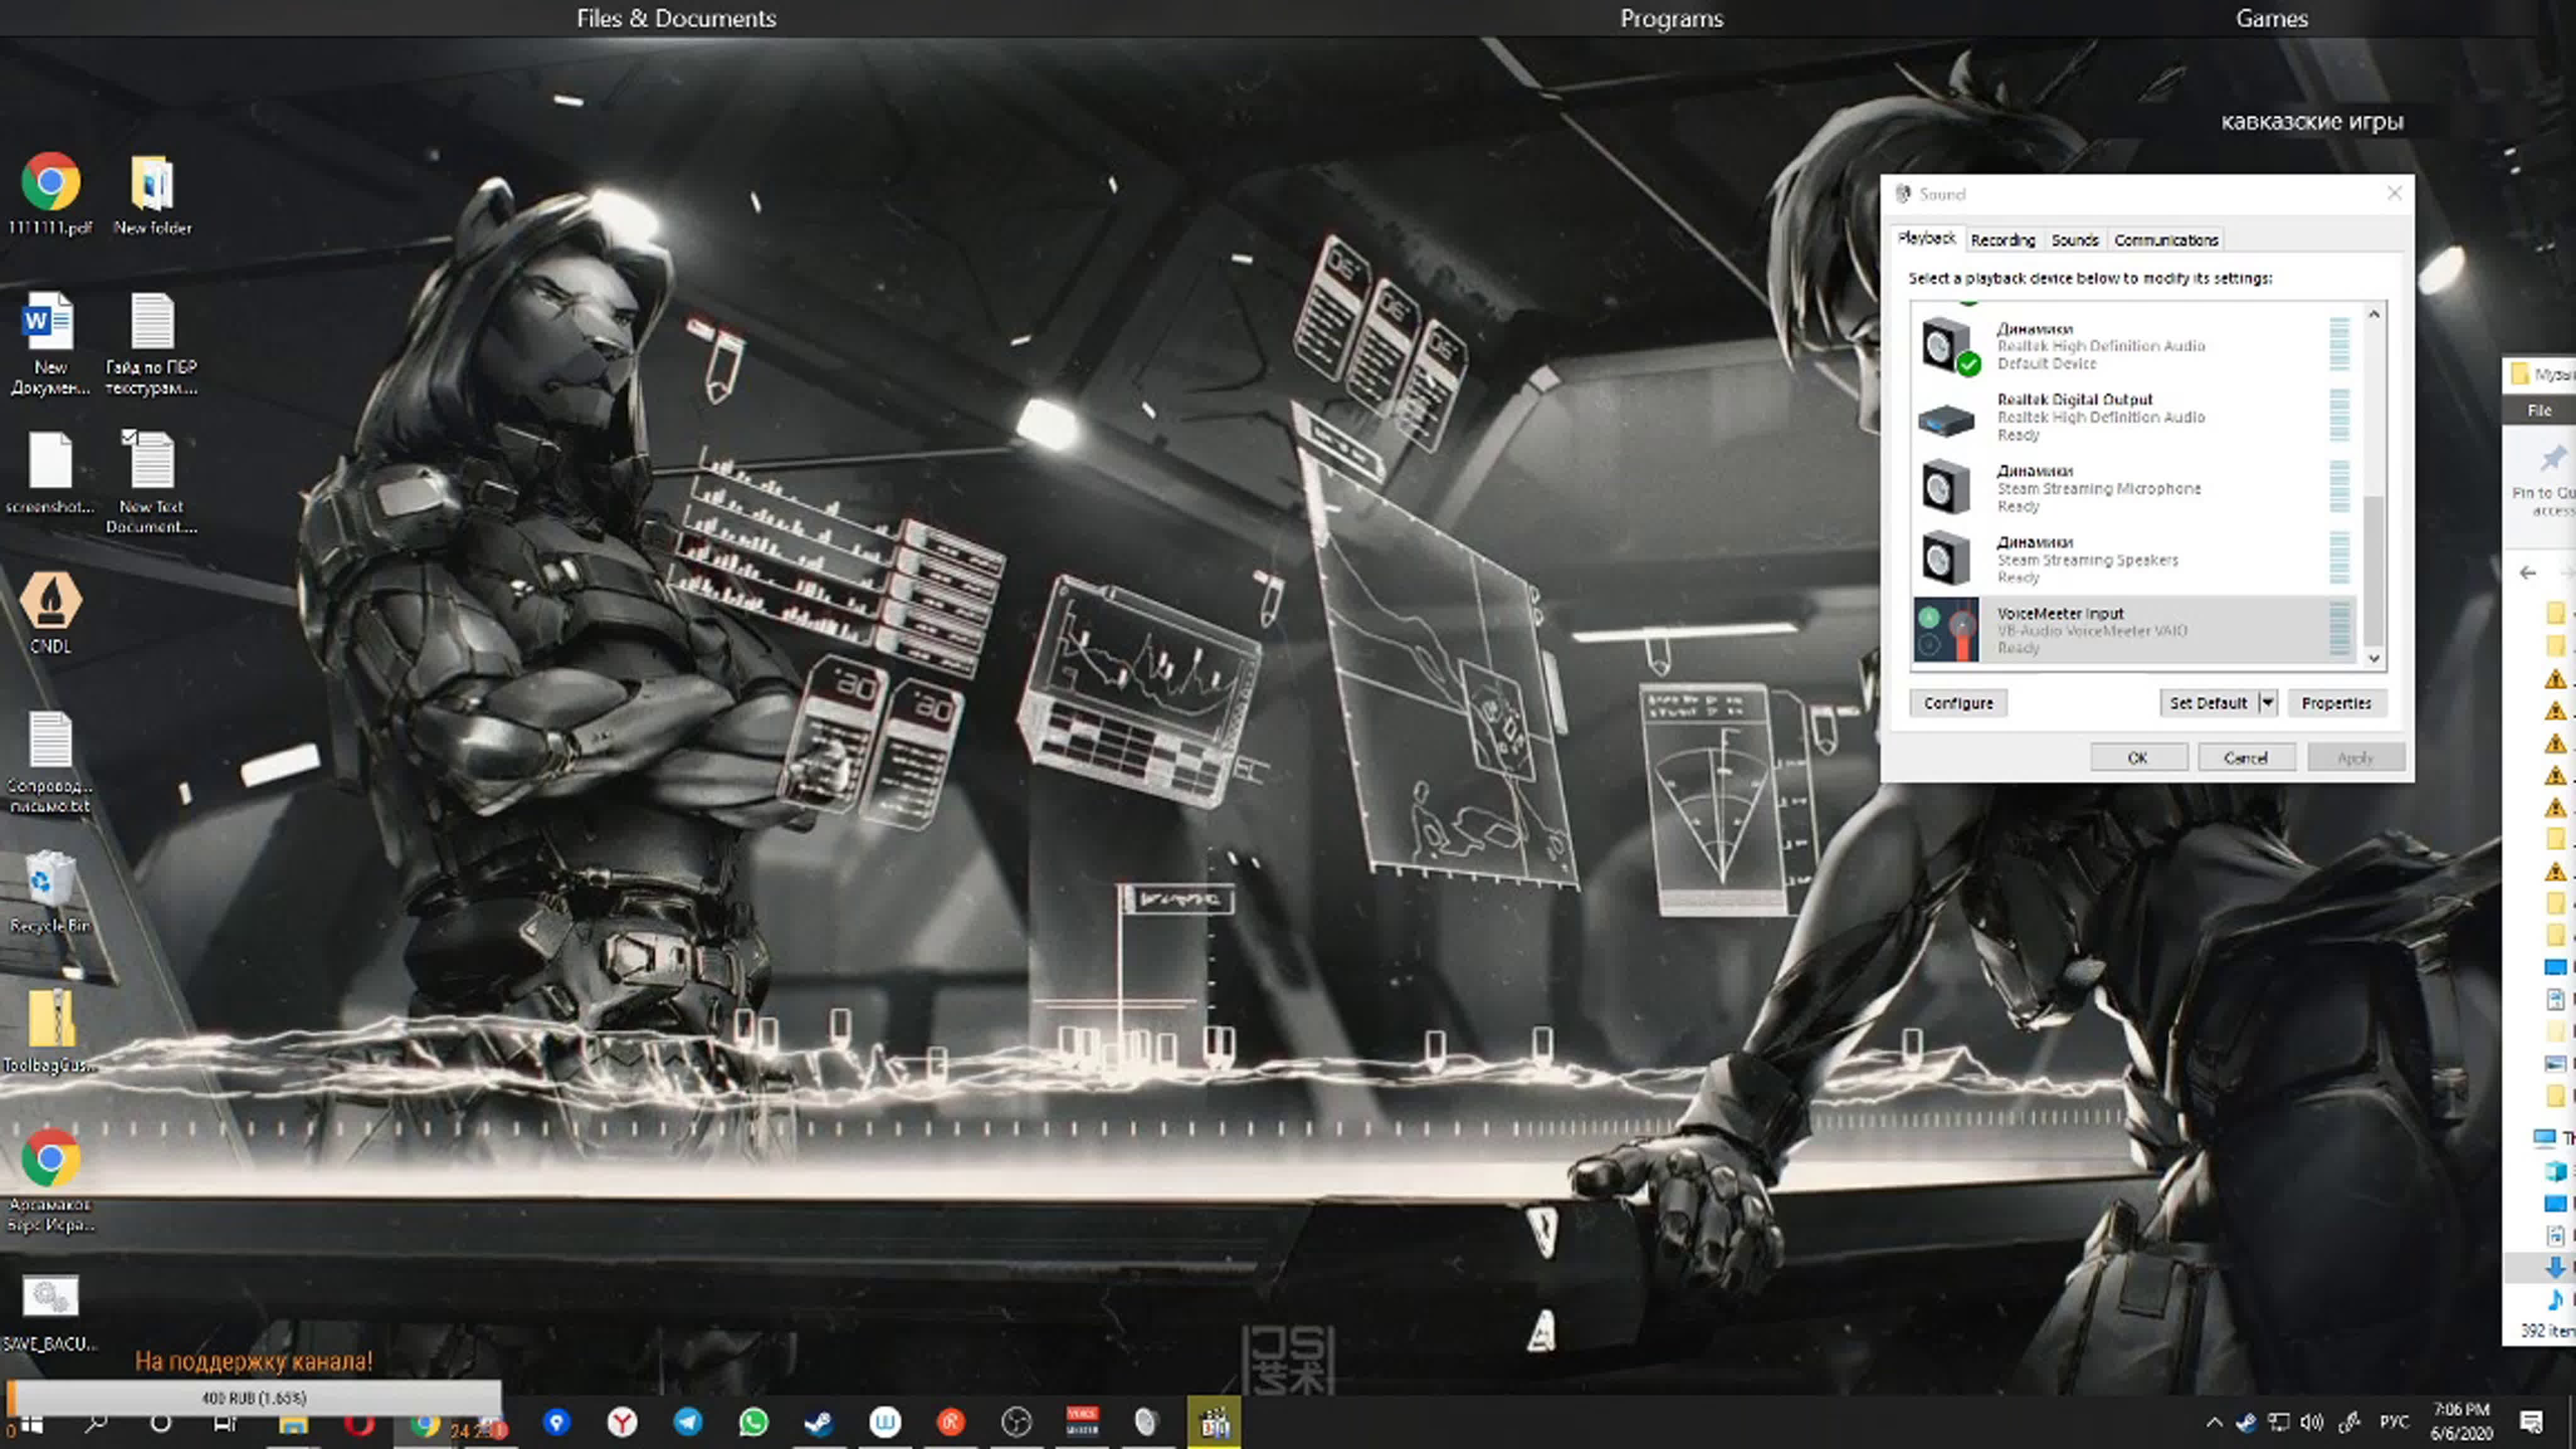The height and width of the screenshot is (1449, 2576).
Task: Show hidden tray icons chevron
Action: (2214, 1423)
